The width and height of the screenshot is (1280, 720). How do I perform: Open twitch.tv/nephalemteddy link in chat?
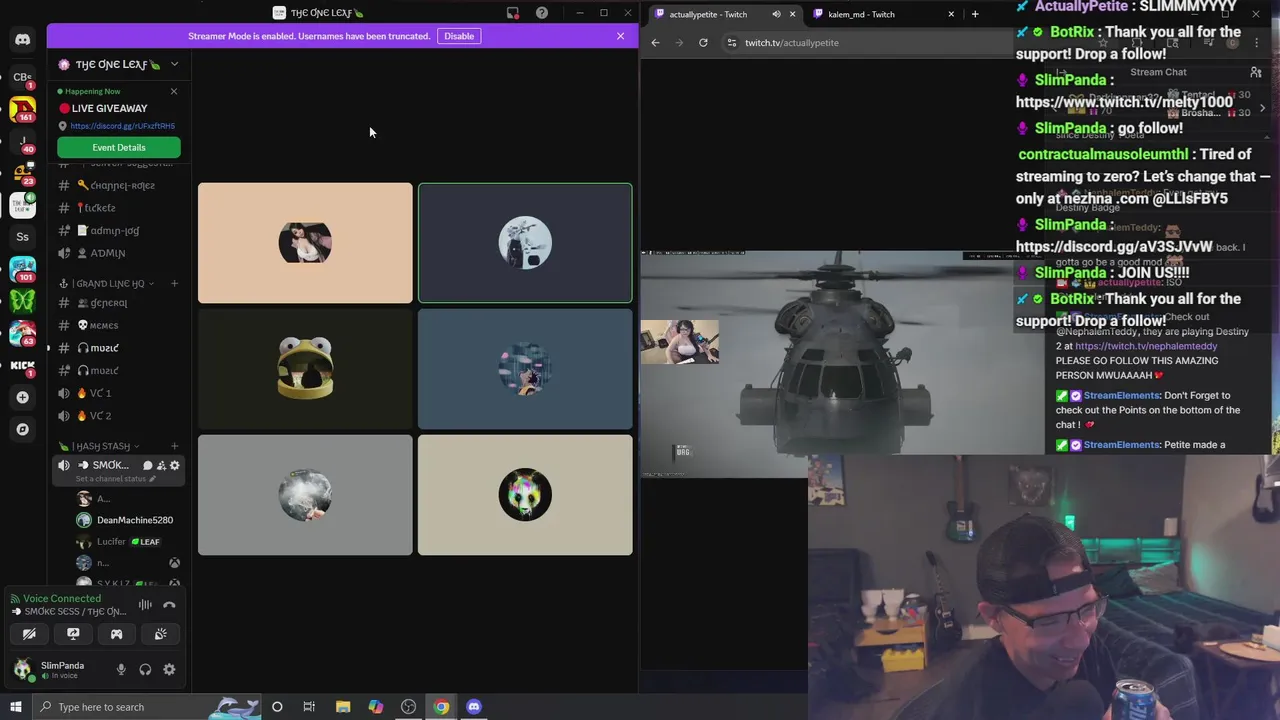1146,346
